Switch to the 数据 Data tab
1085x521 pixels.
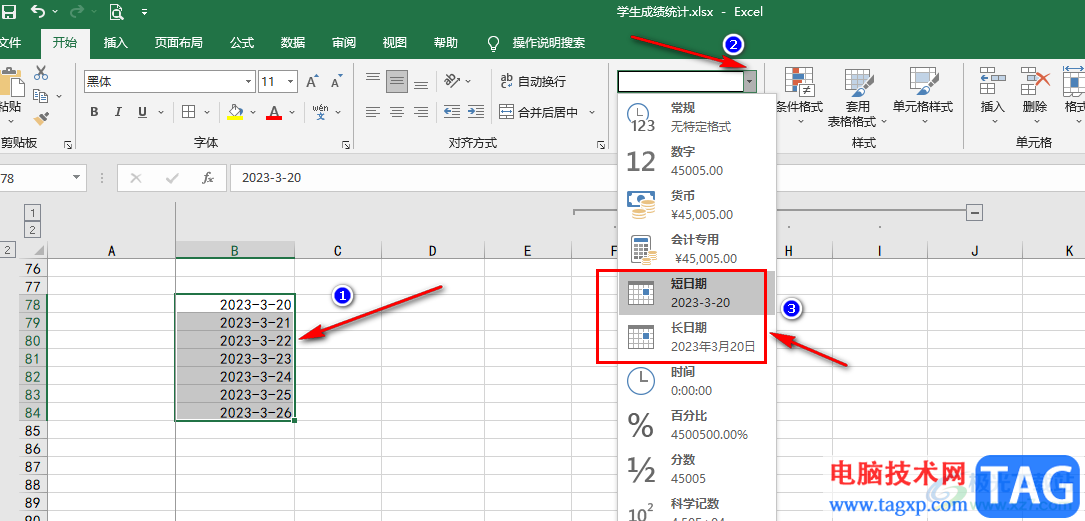coord(293,43)
